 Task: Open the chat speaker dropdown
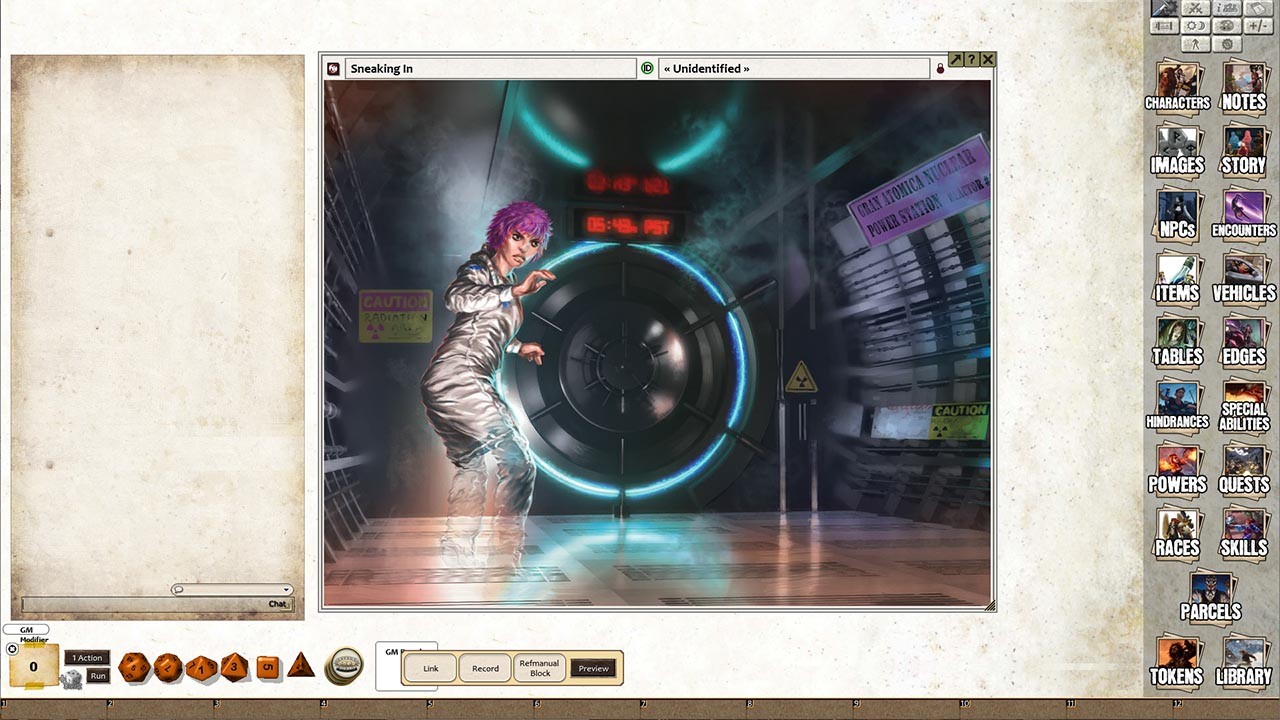coord(232,589)
